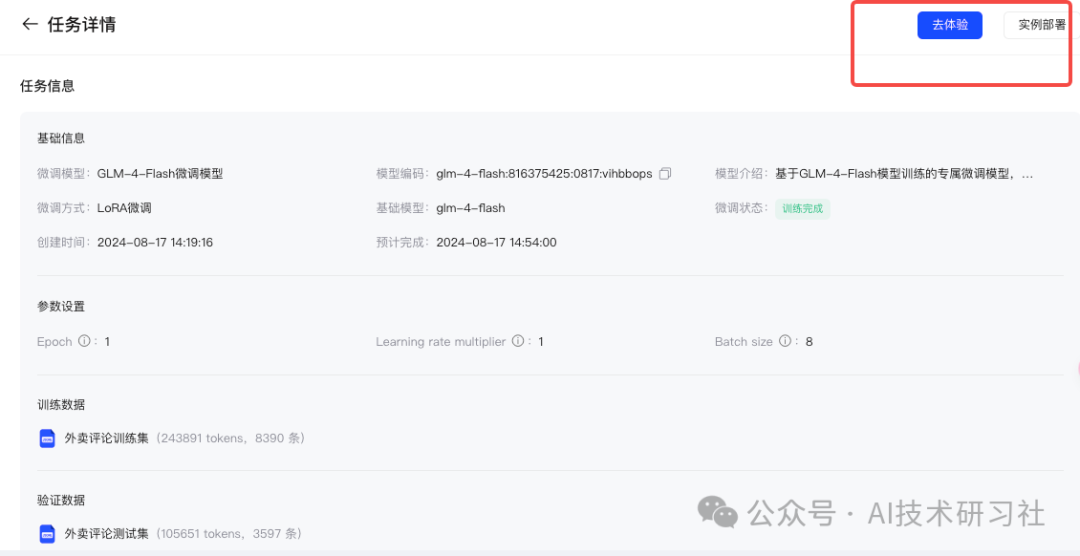Open the 外卖评论测试集 dataset name

(x=107, y=533)
